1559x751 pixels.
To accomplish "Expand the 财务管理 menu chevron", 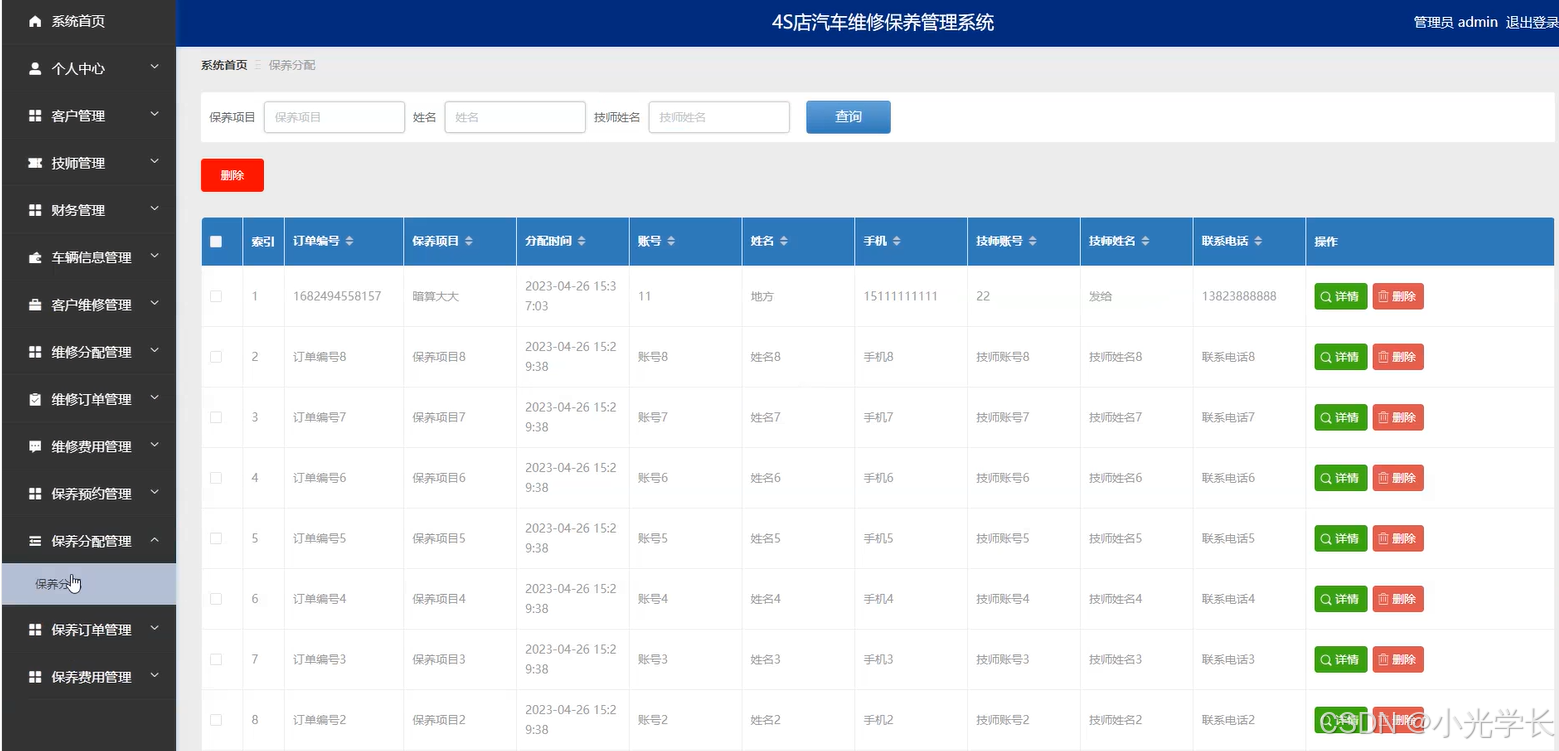I will pos(155,210).
